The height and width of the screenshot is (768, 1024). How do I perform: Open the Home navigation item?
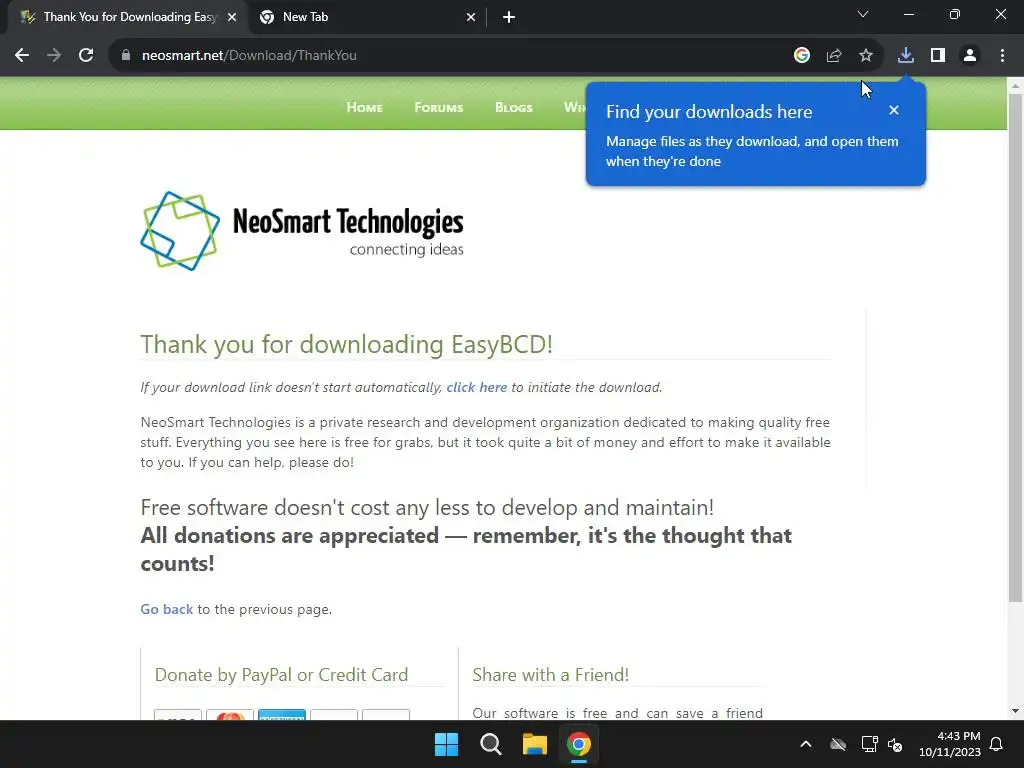point(364,107)
